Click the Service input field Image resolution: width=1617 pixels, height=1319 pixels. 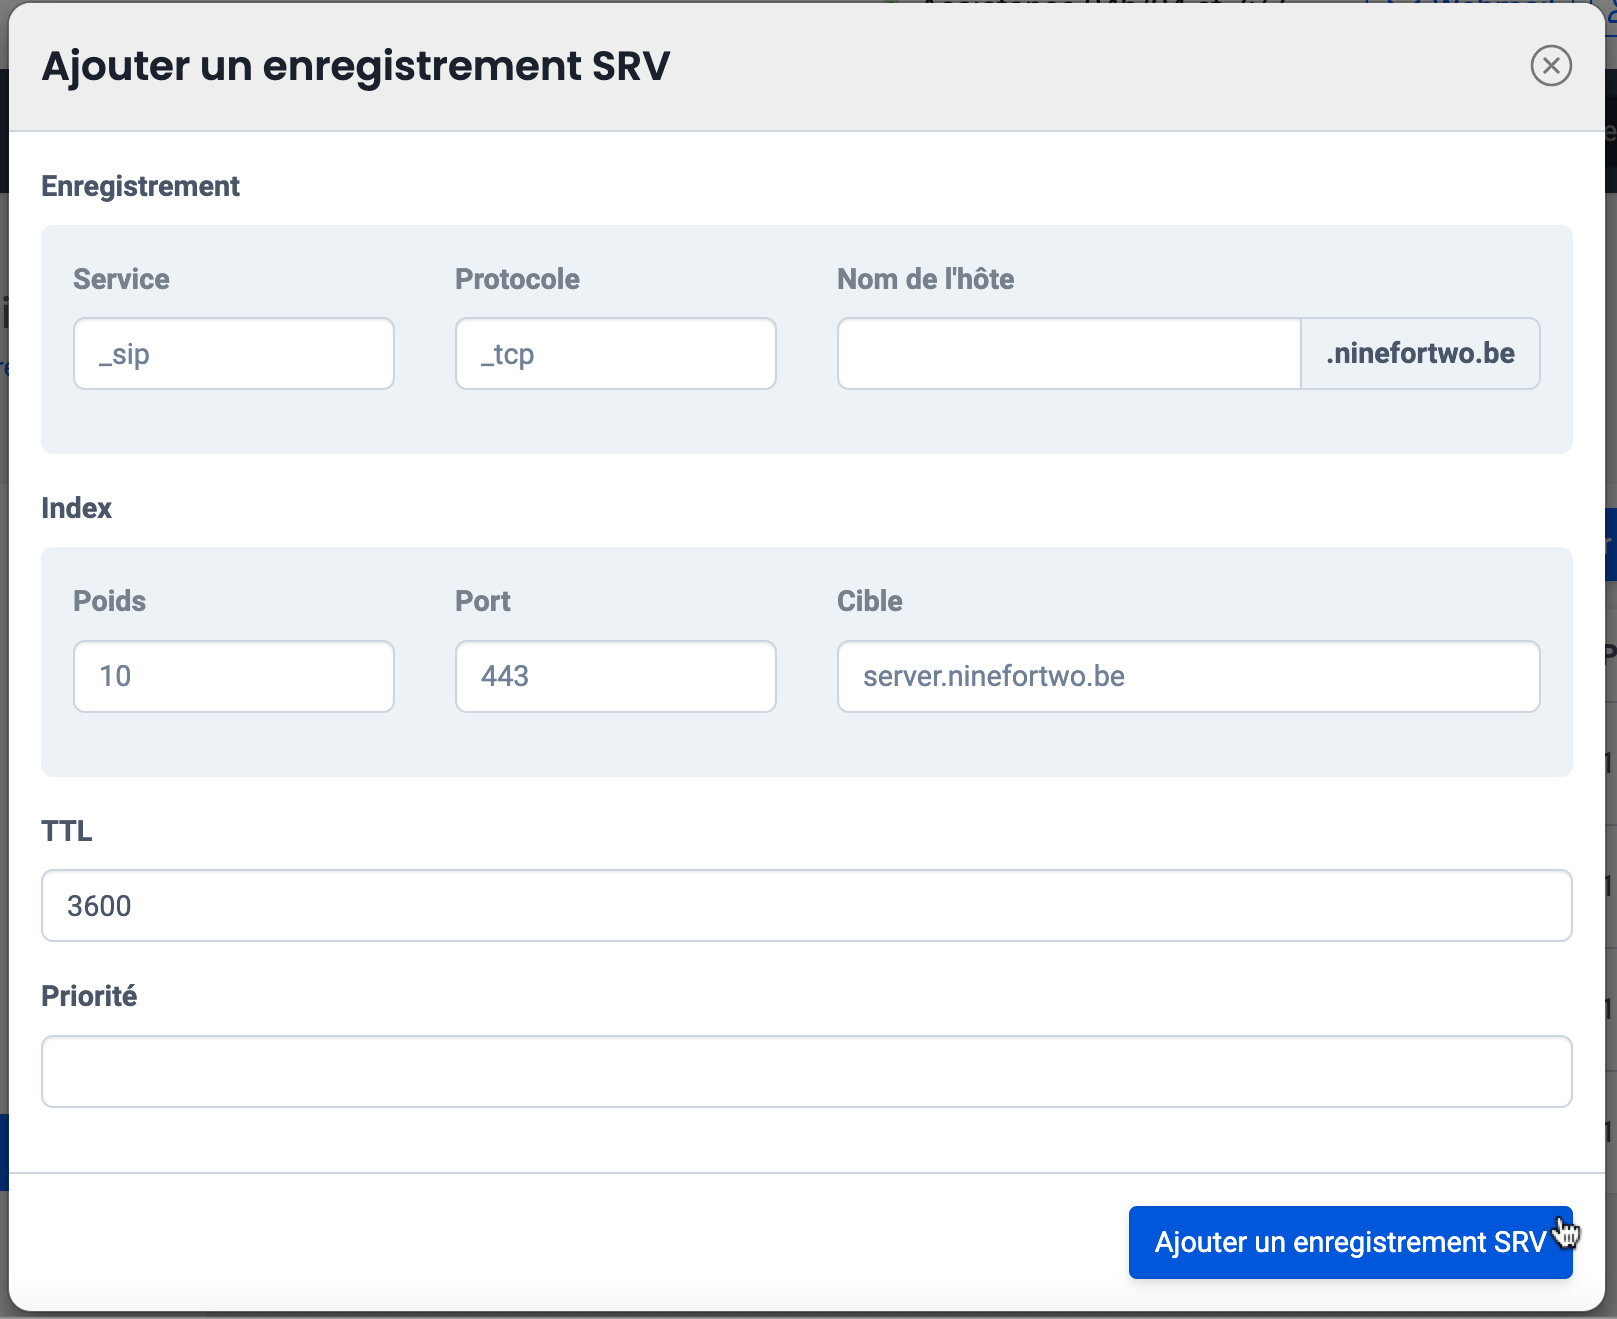(233, 354)
